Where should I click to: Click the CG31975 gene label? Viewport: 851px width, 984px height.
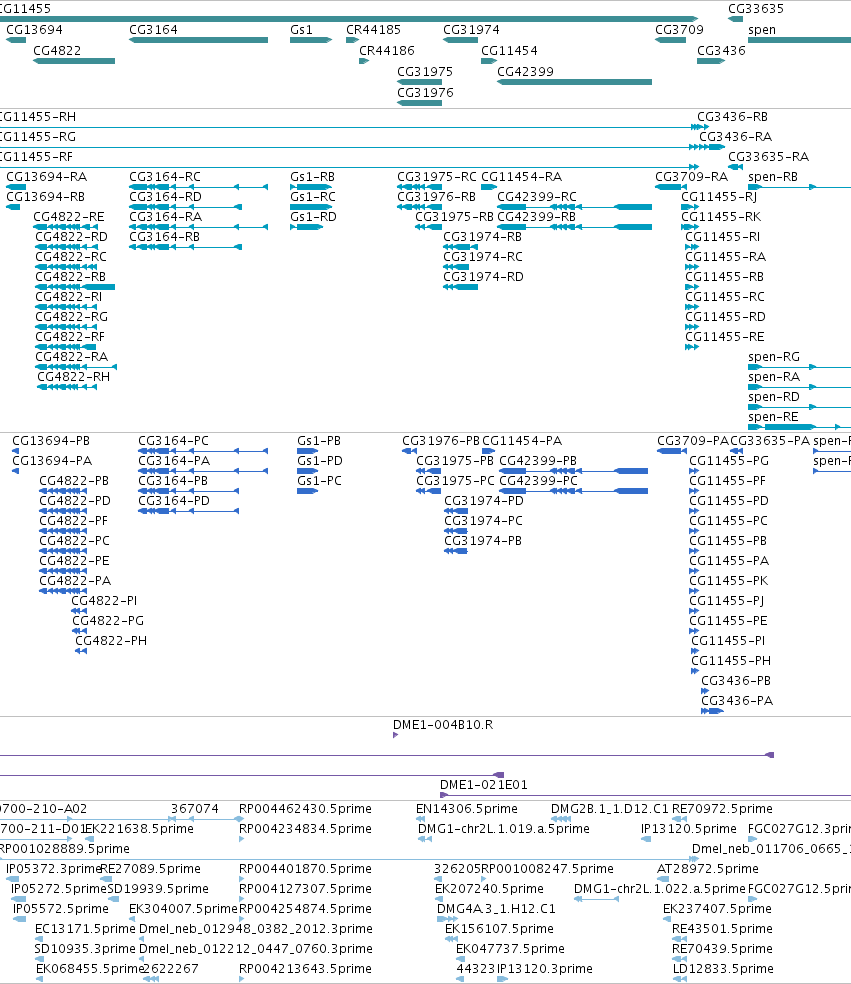point(425,72)
